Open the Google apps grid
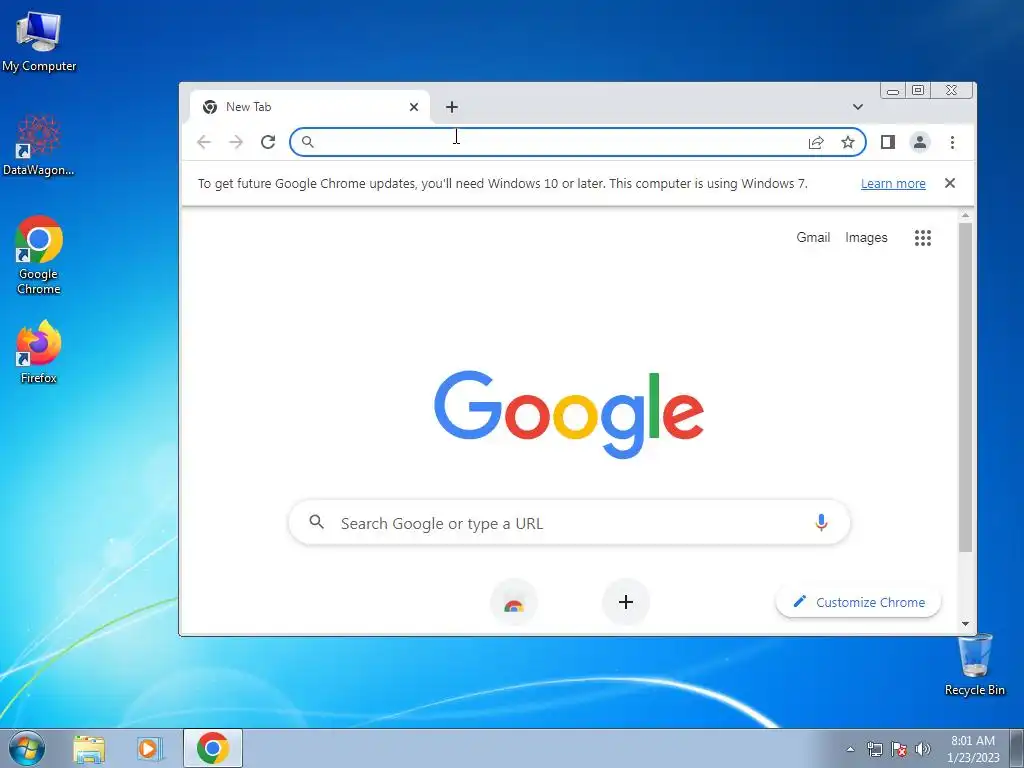1024x768 pixels. point(922,238)
